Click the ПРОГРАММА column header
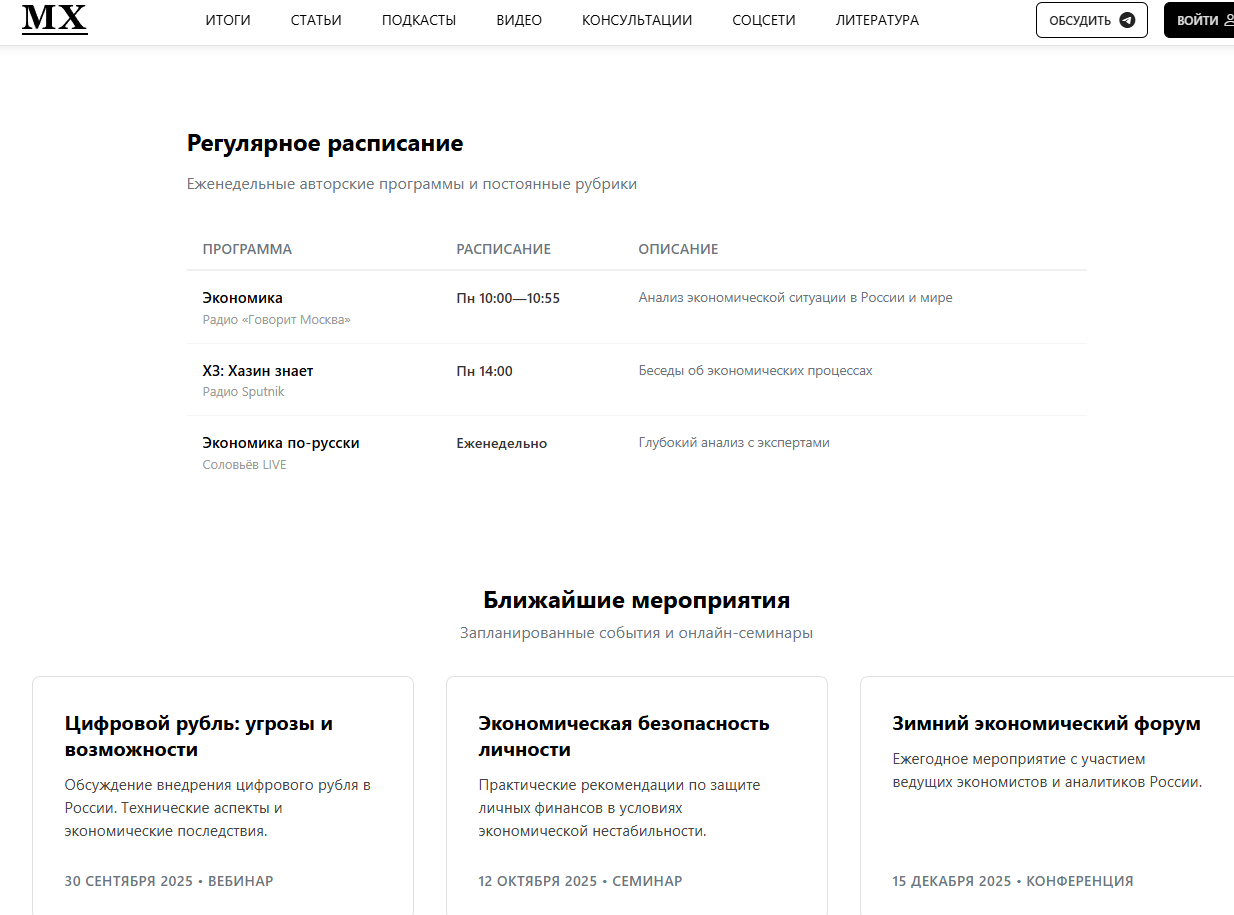1234x915 pixels. [x=247, y=249]
